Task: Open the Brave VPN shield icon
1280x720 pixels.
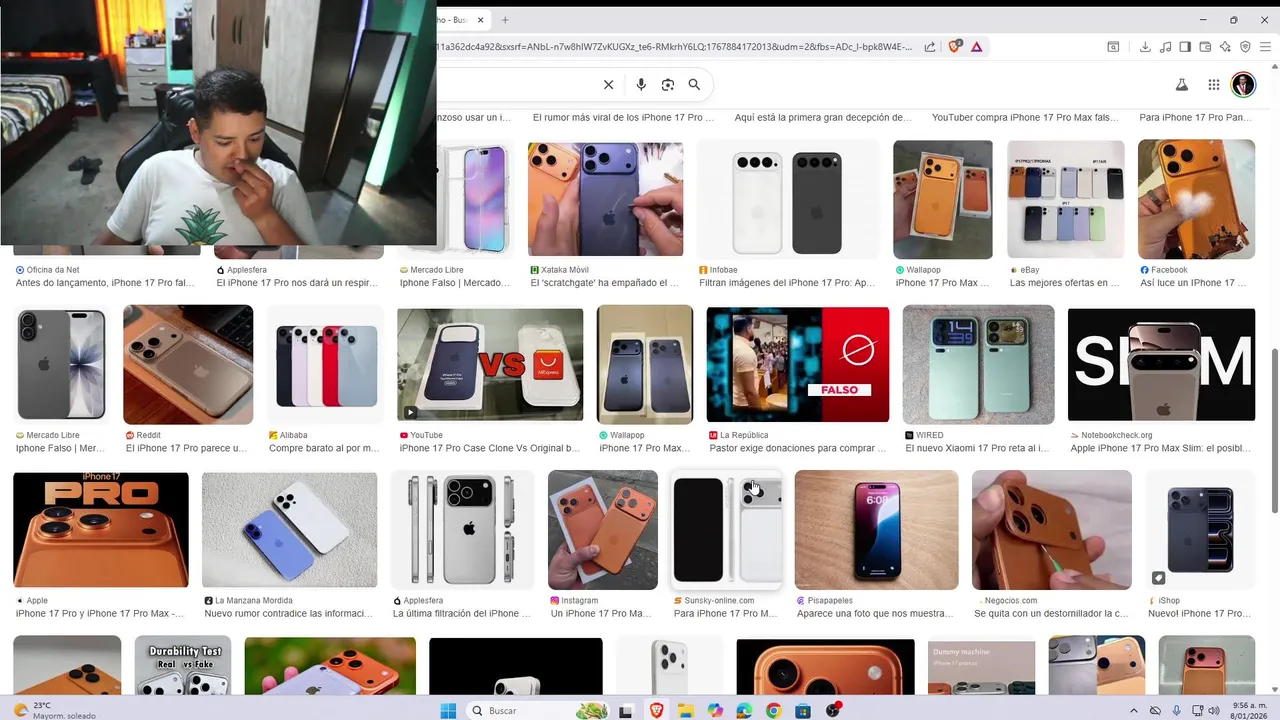Action: click(1245, 47)
